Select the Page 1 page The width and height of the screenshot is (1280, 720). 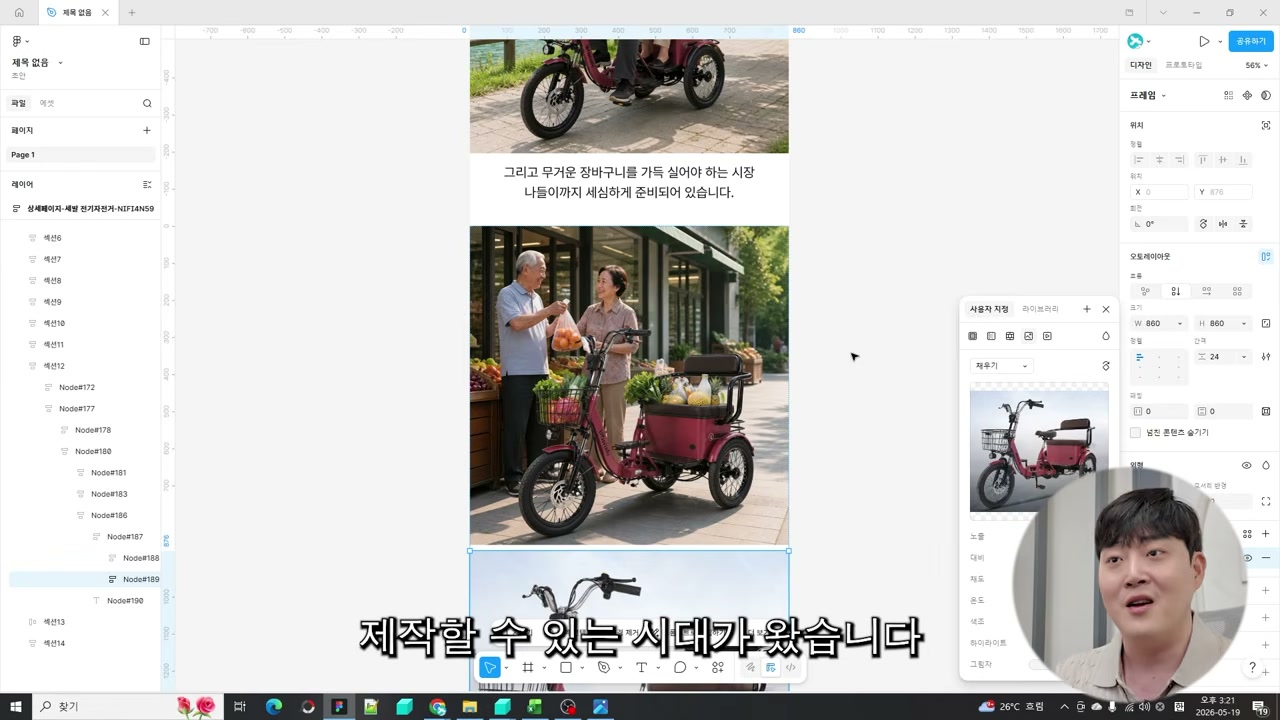pyautogui.click(x=81, y=155)
